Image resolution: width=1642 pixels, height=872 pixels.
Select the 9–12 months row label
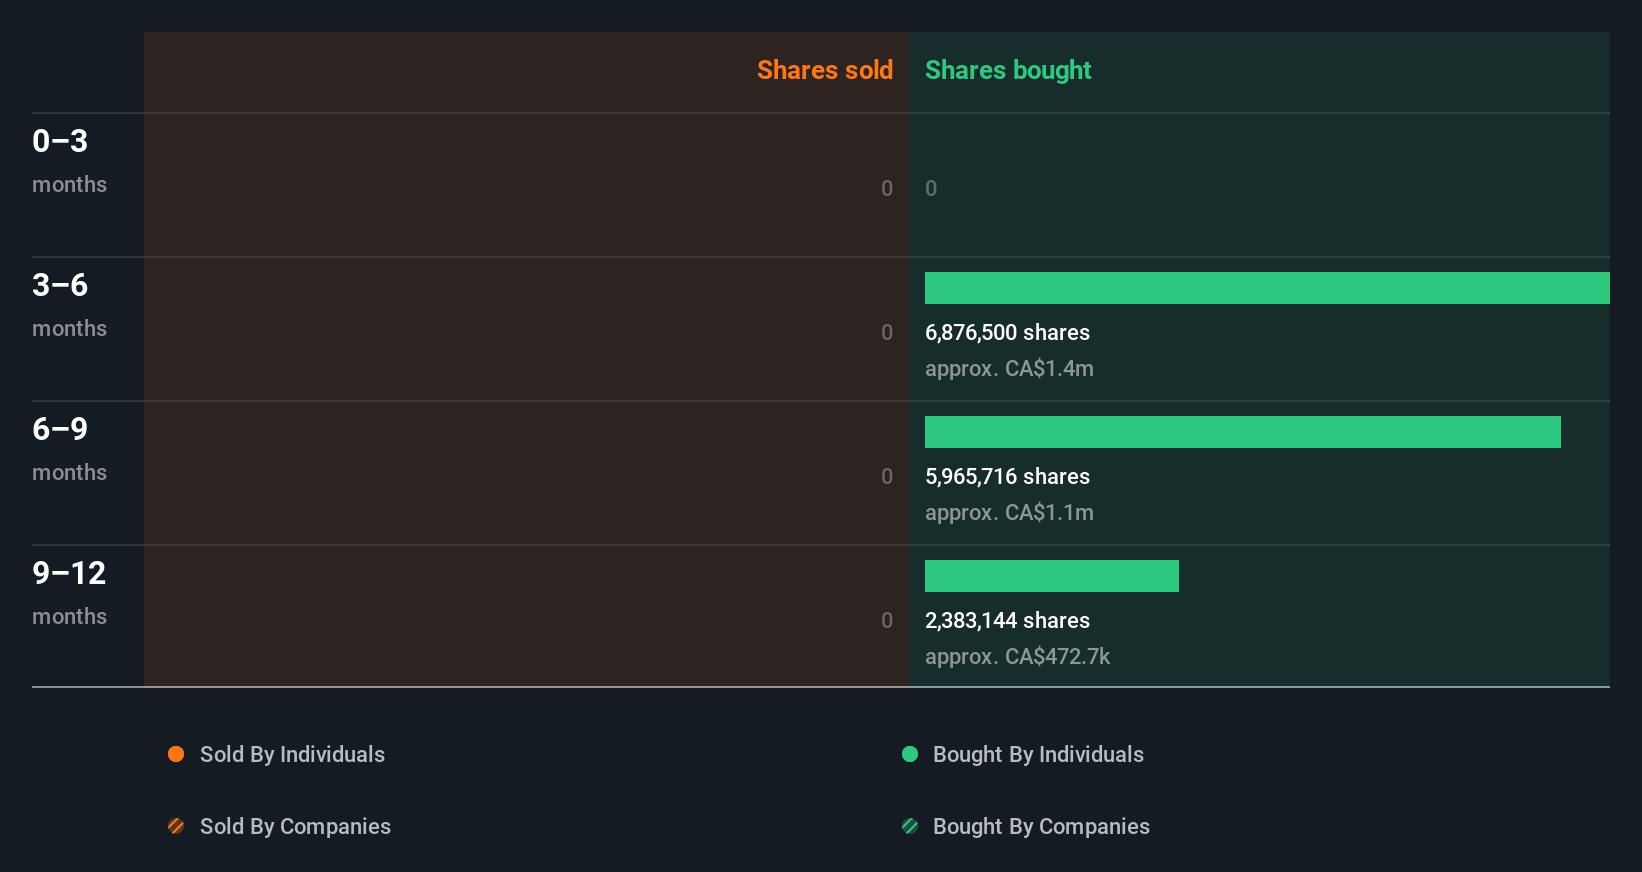pos(69,592)
